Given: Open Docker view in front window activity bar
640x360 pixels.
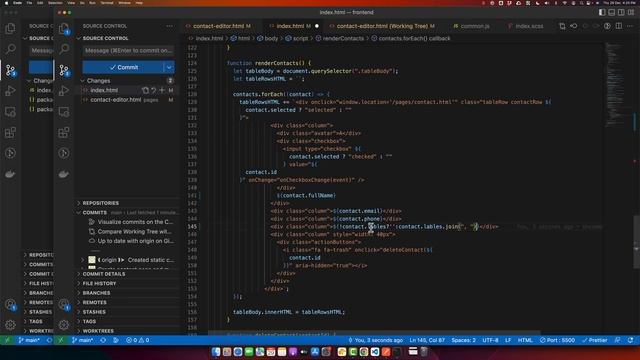Looking at the screenshot, I should pyautogui.click(x=64, y=174).
